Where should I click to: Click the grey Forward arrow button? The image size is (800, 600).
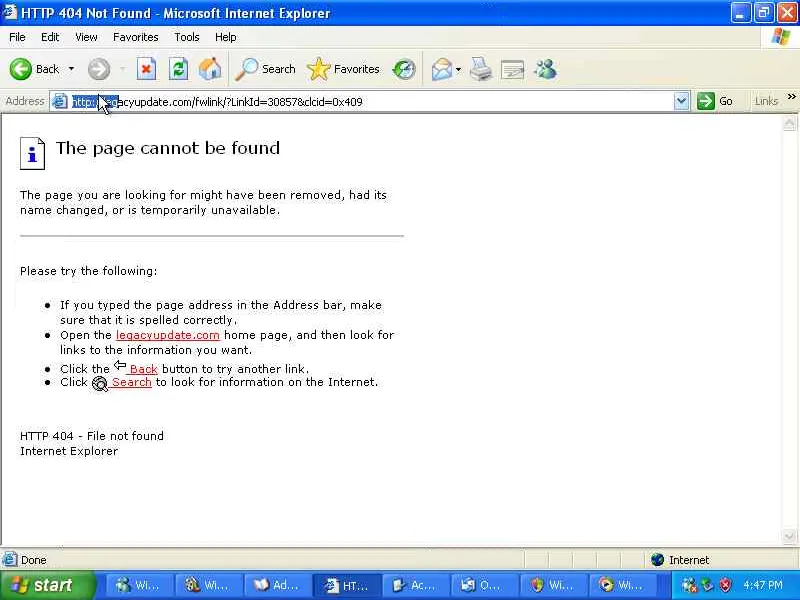99,69
